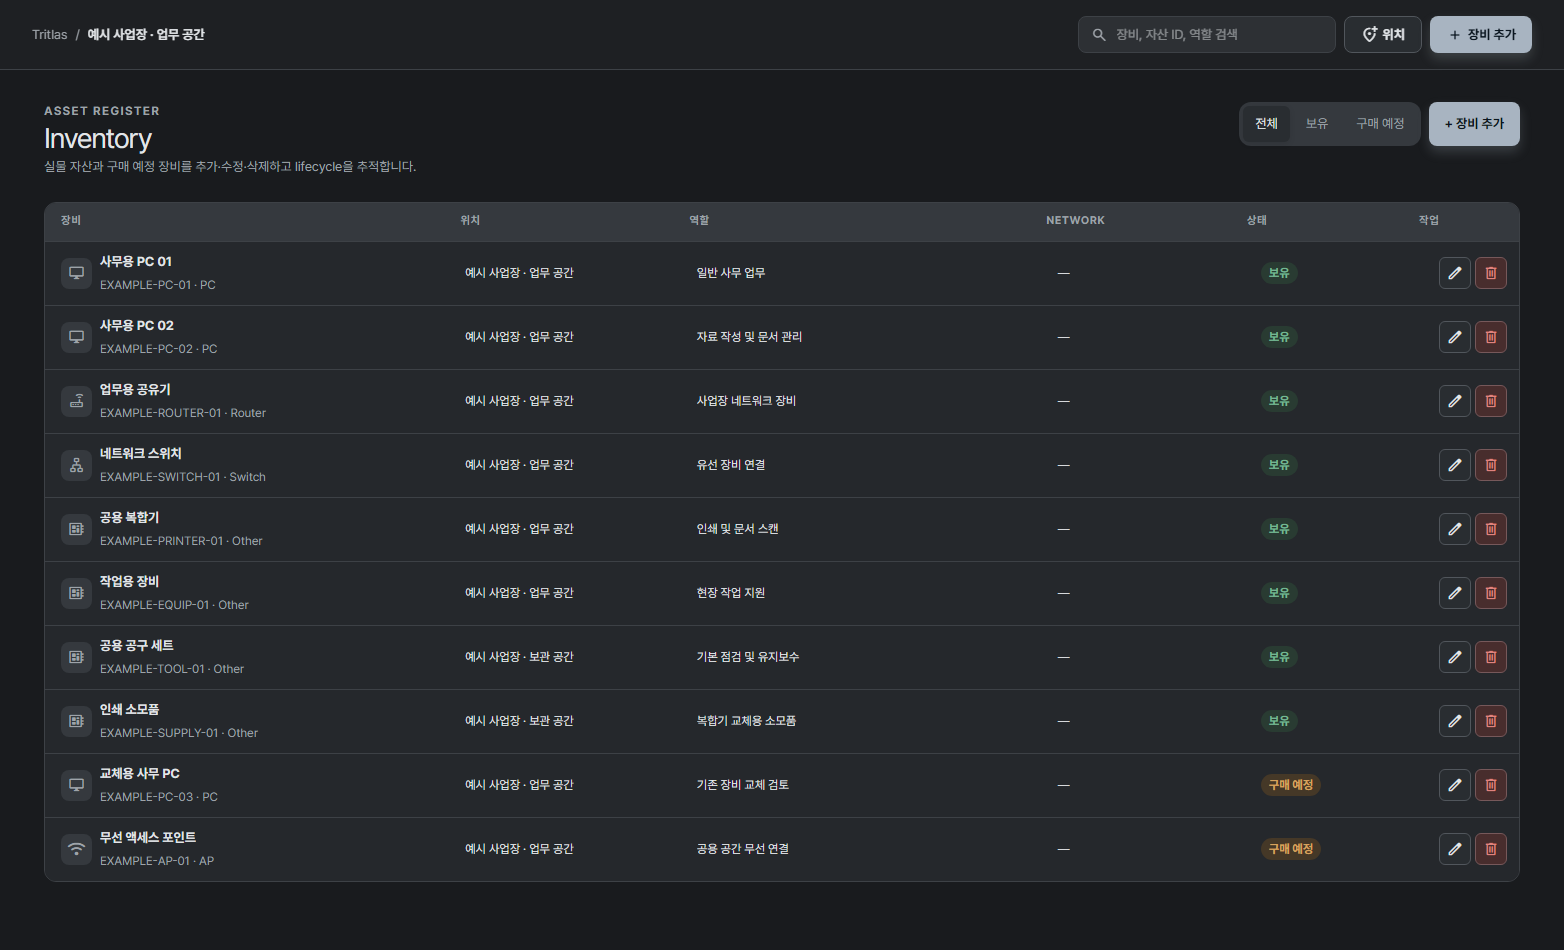Click 구매 예정 badge of 교체용 사무 PC
Viewport: 1564px width, 950px height.
click(x=1291, y=785)
